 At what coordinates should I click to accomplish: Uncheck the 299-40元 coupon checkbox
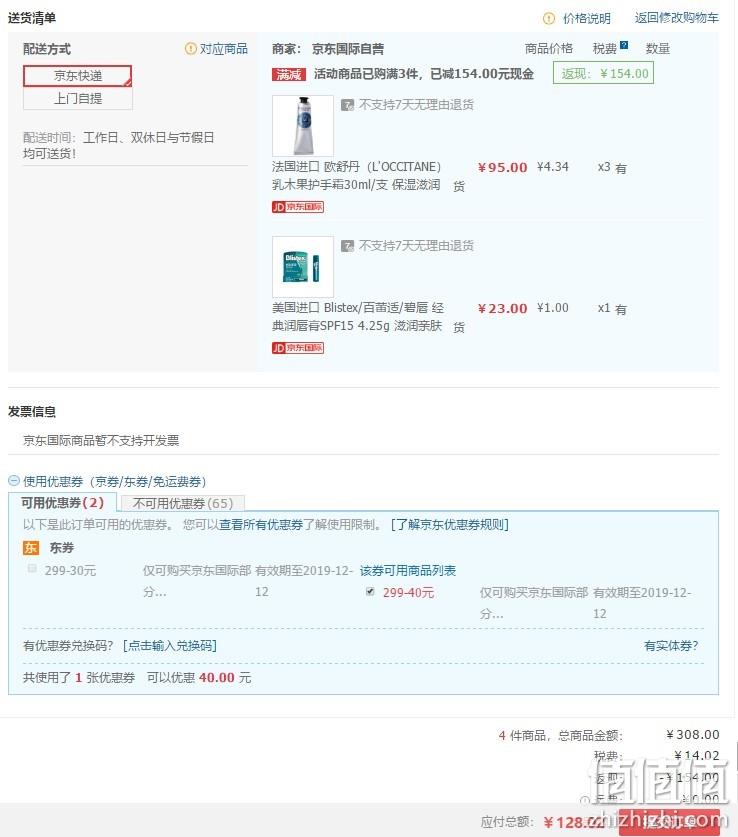370,591
